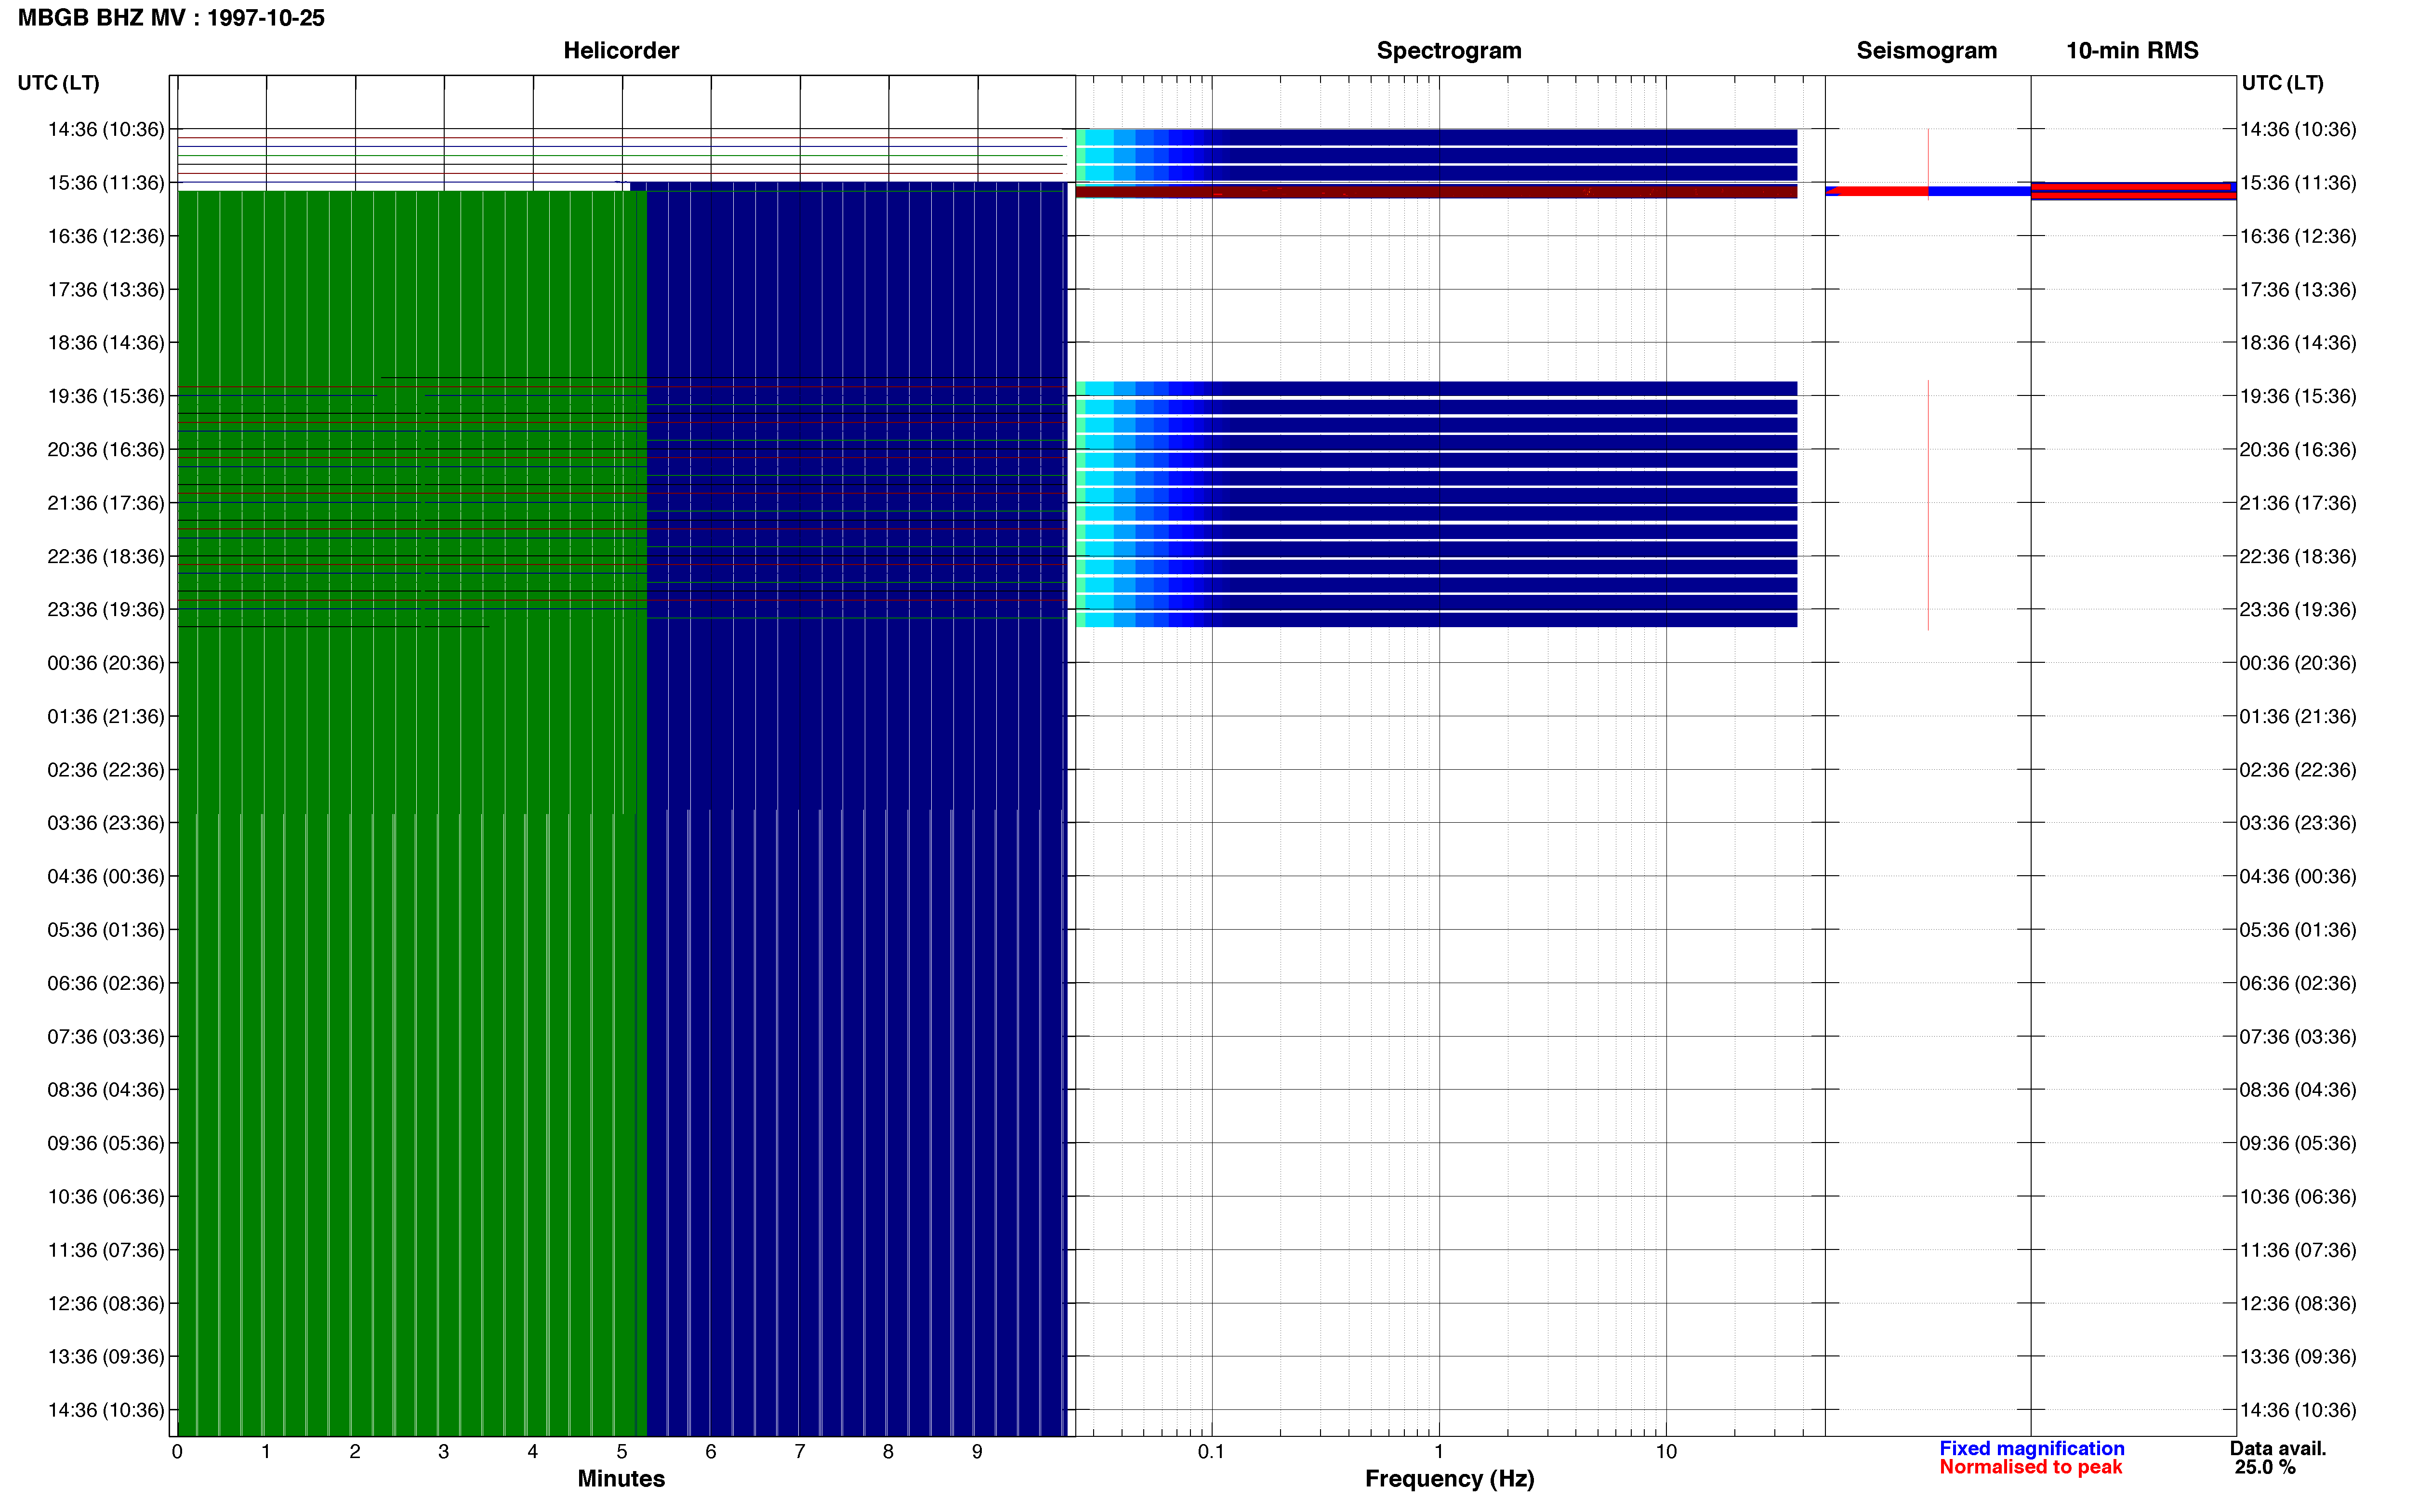The height and width of the screenshot is (1512, 2418).
Task: Click '13:36 (09:36)' on the left time axis
Action: 106,1357
